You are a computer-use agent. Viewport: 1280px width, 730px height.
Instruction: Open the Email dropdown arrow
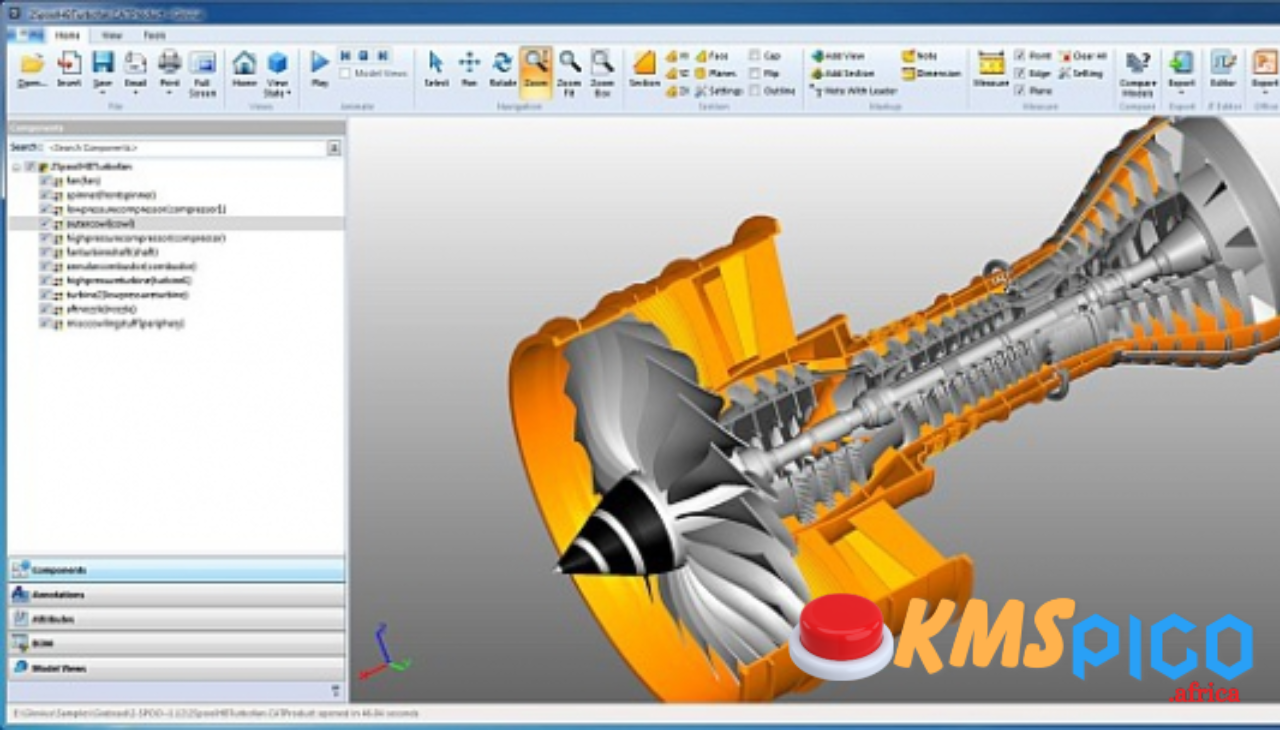135,92
